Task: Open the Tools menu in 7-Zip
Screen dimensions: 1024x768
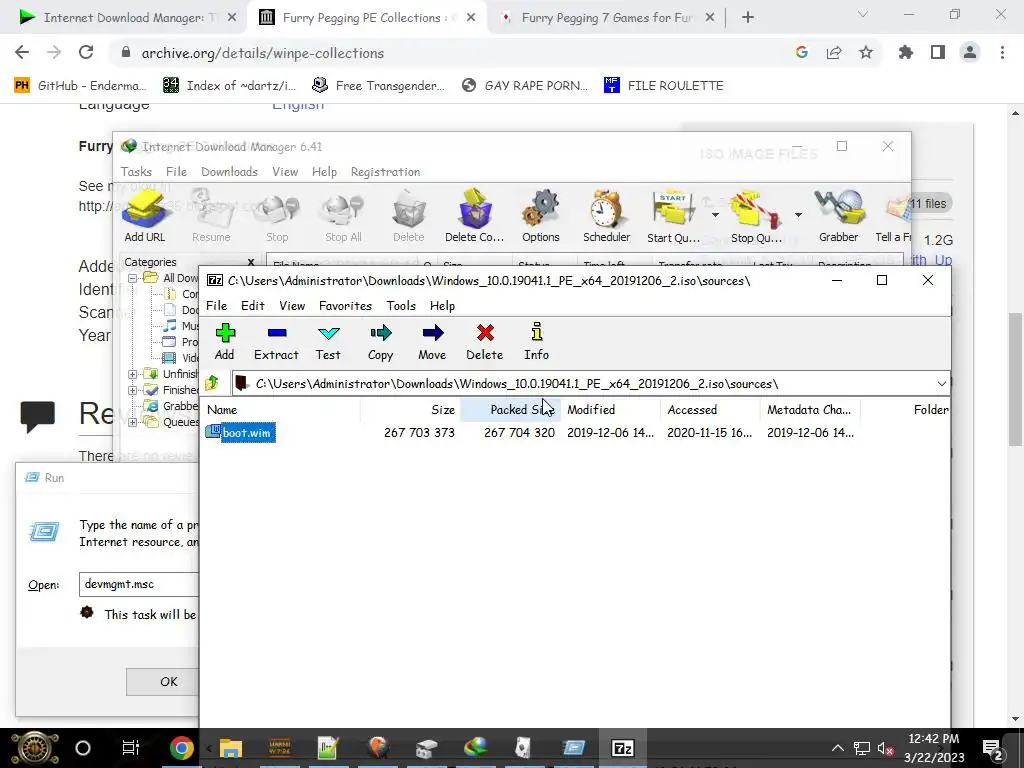Action: tap(401, 306)
